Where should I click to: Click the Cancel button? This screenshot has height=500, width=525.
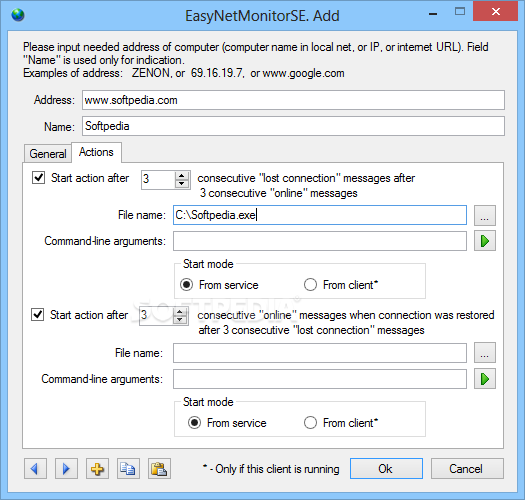(x=467, y=469)
